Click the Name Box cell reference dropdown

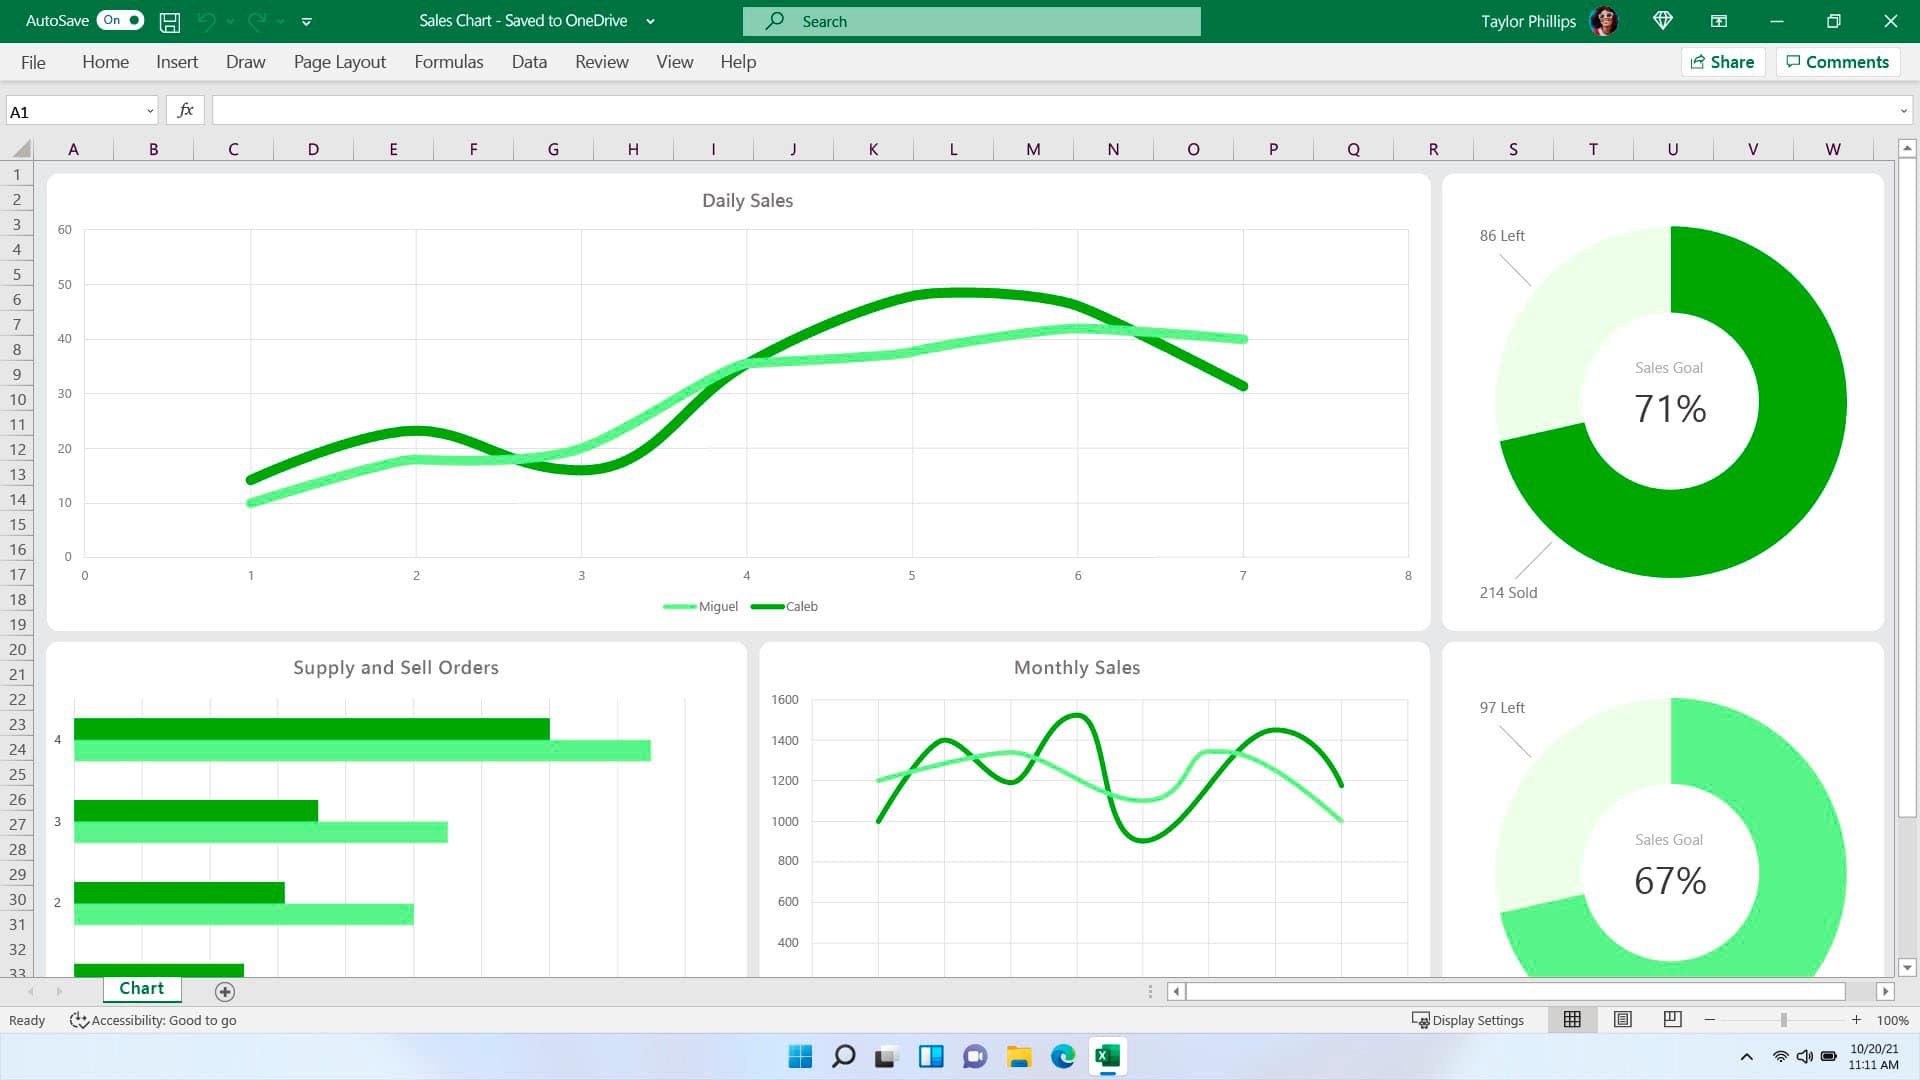coord(146,111)
